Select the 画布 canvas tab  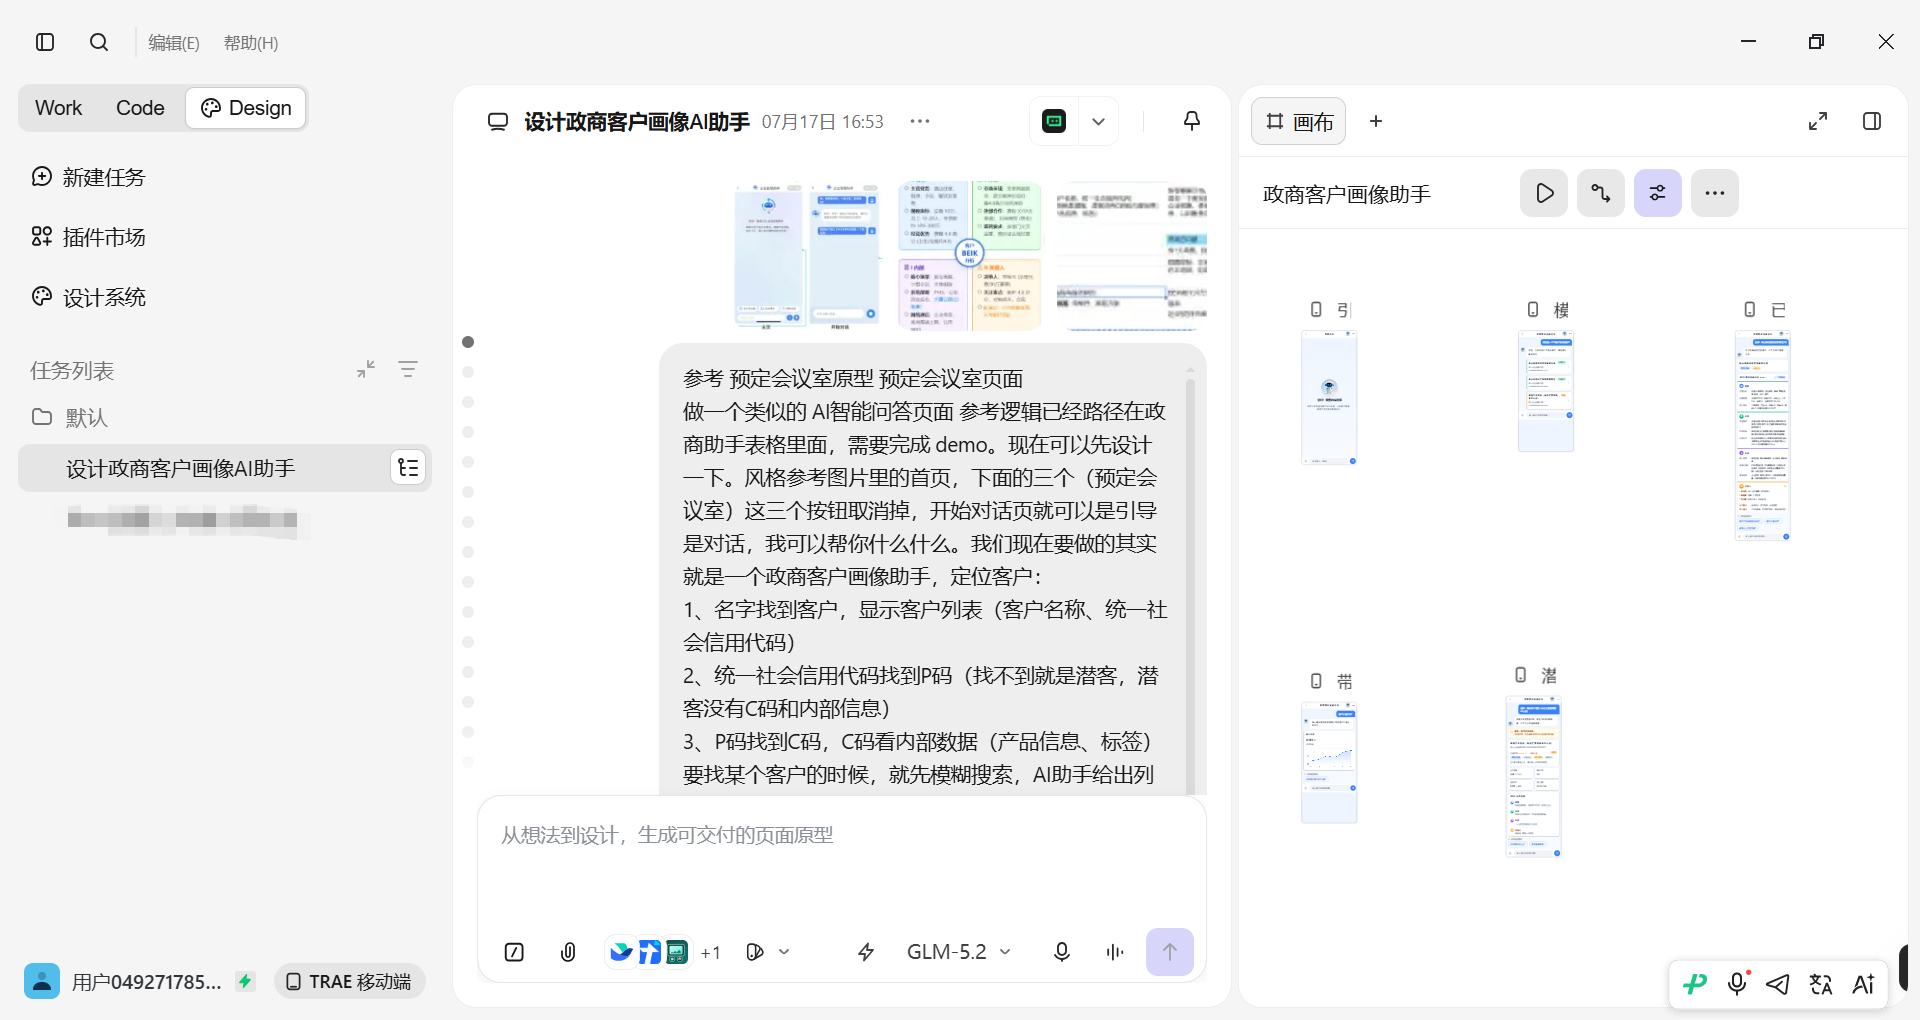(1299, 121)
